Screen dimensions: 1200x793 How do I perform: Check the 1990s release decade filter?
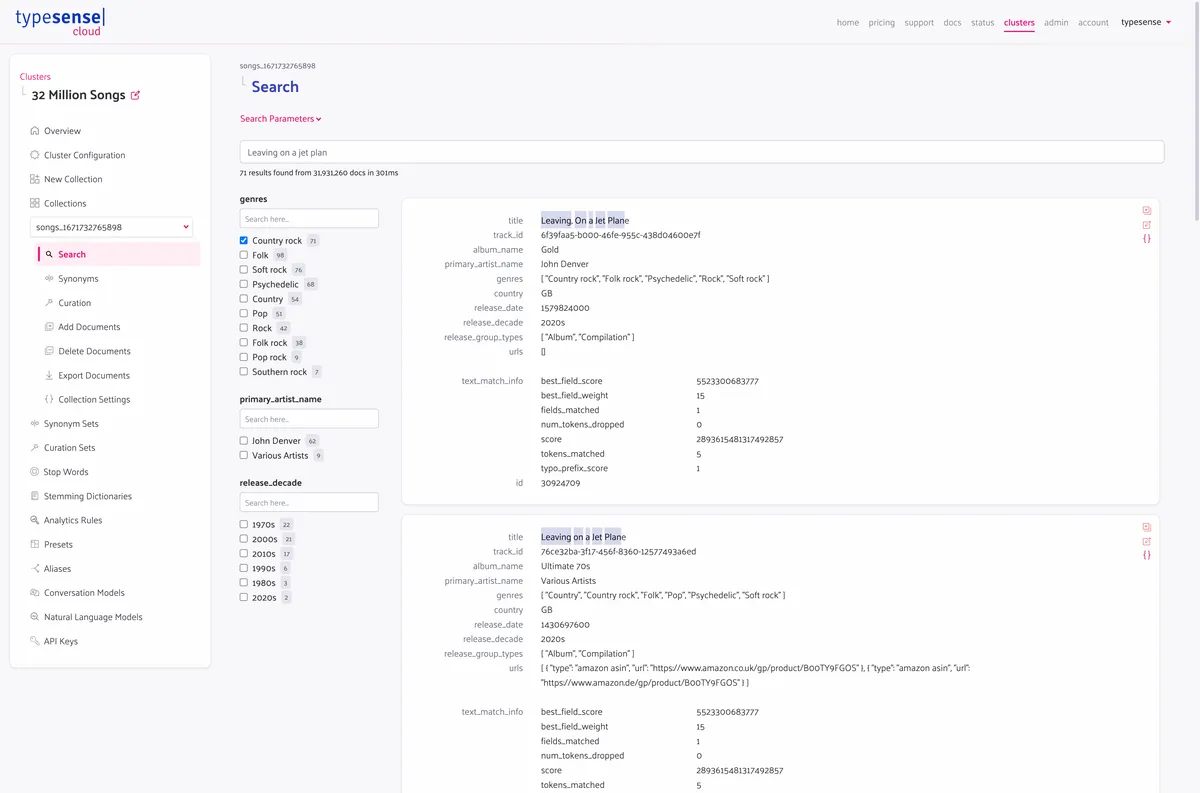[x=244, y=568]
